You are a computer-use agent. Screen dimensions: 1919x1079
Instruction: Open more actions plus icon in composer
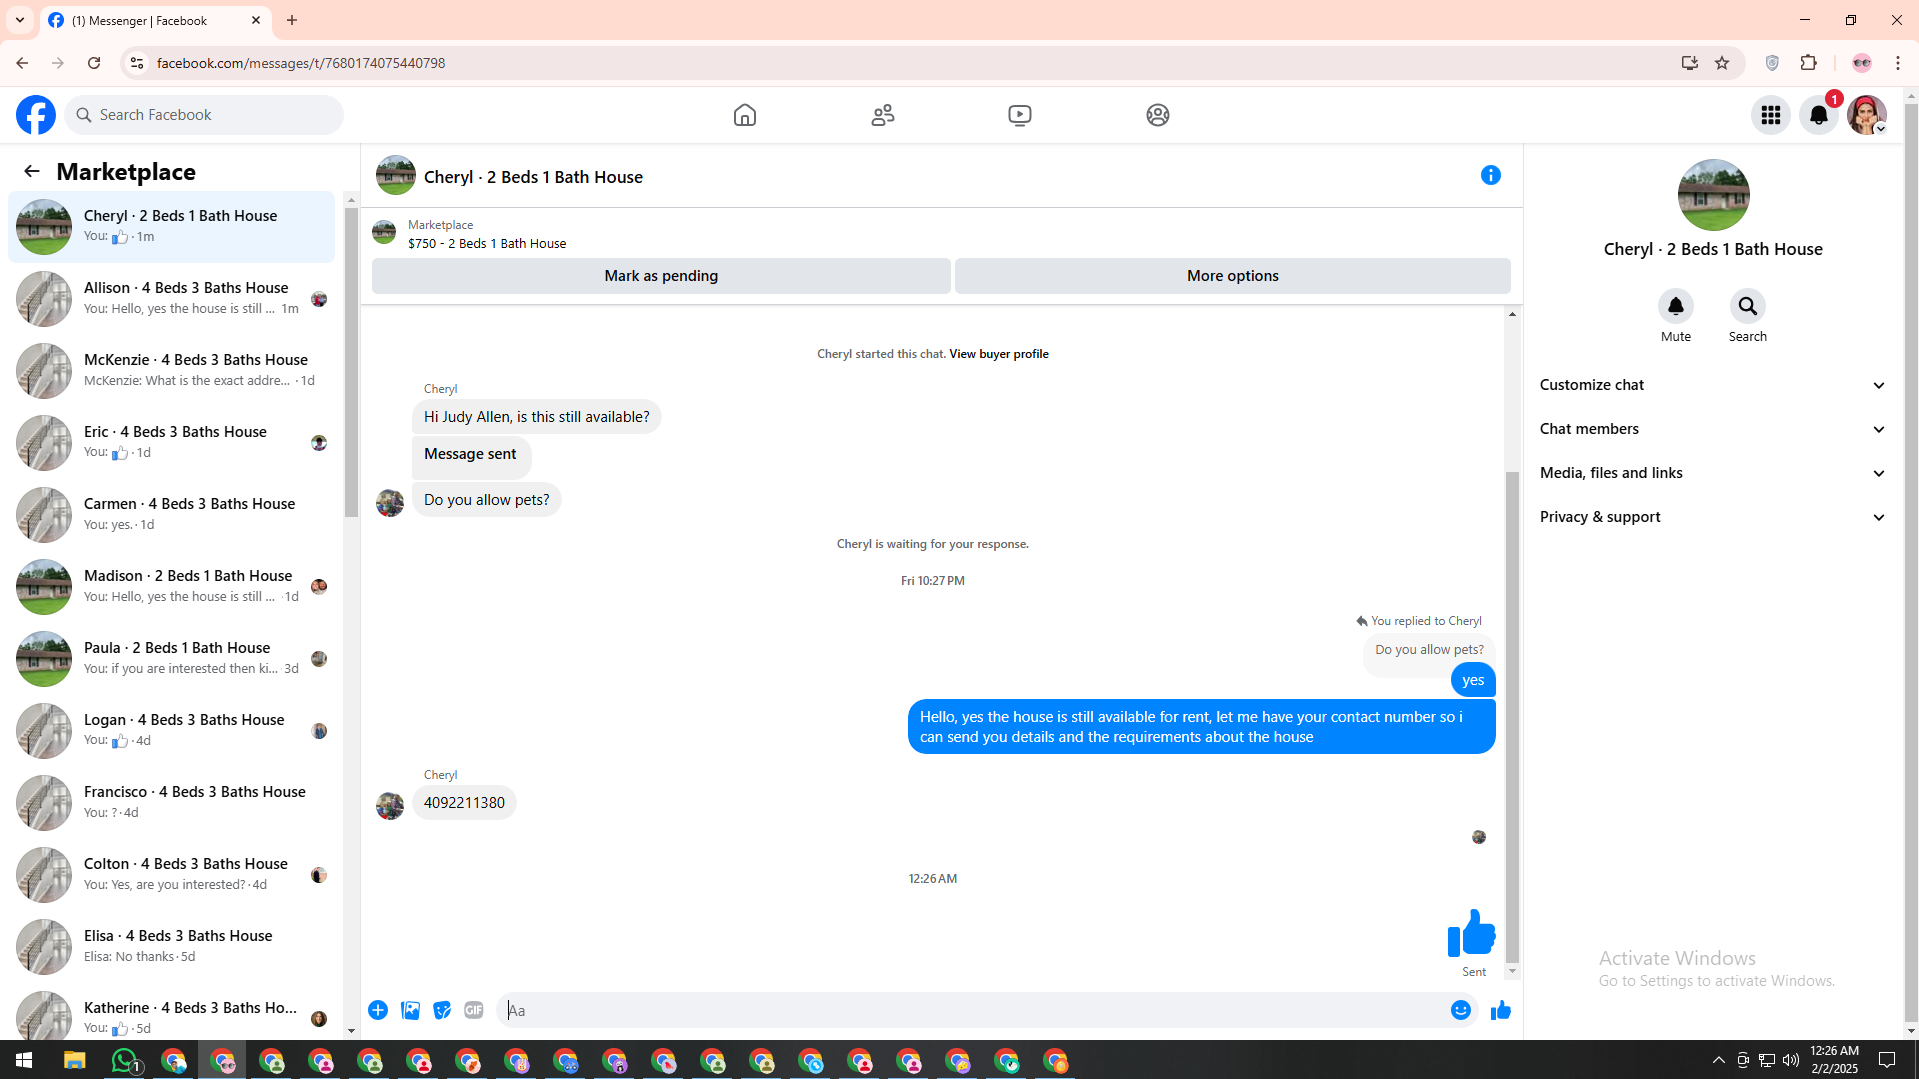point(378,1010)
